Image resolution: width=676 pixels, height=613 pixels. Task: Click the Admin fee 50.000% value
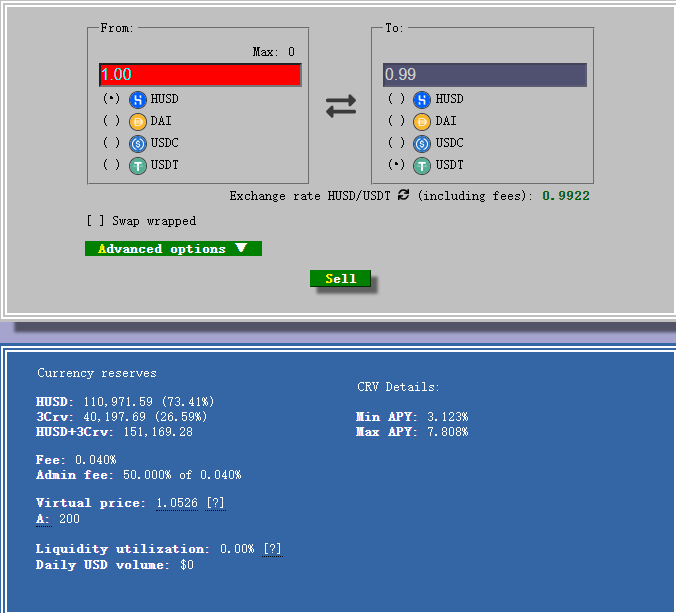click(x=147, y=475)
